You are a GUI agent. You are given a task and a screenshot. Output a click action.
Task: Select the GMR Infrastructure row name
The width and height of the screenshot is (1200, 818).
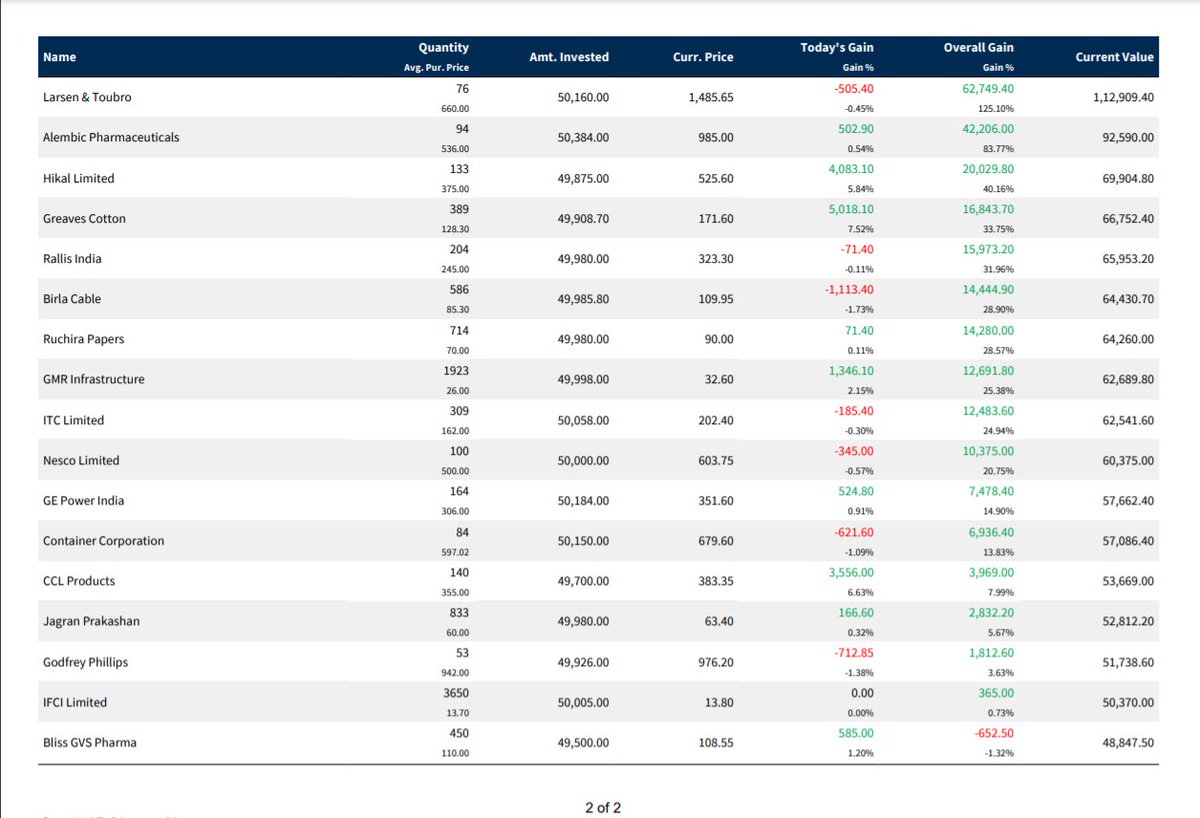(x=94, y=380)
